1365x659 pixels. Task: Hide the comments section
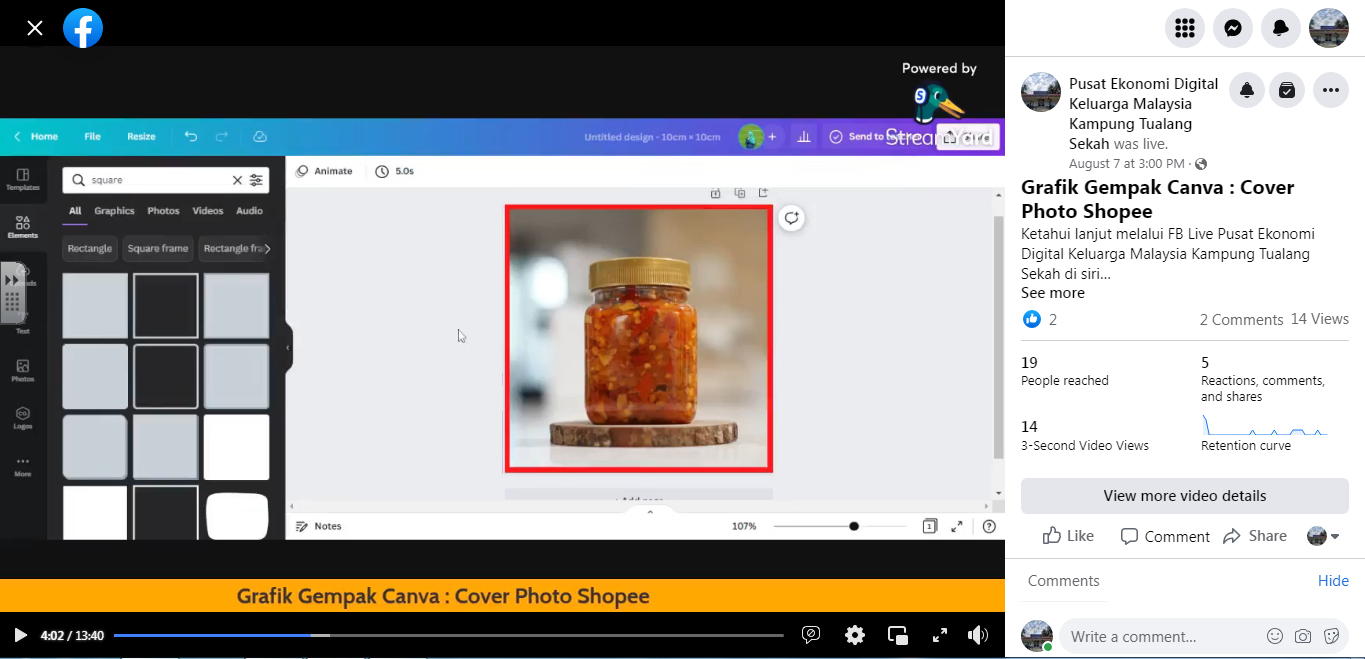1333,581
